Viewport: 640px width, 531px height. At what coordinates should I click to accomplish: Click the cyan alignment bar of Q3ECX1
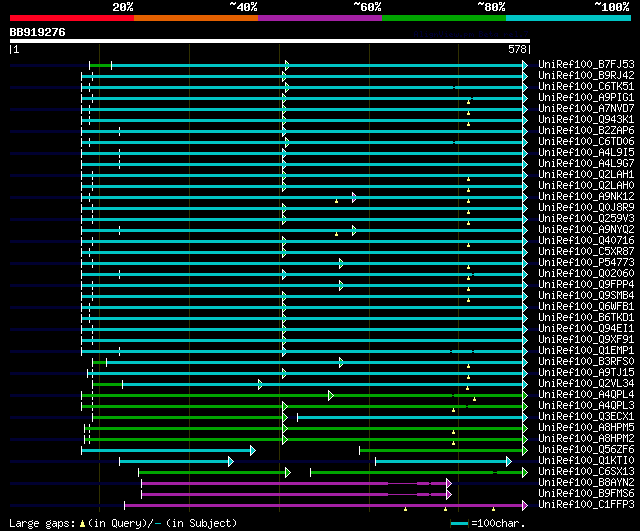[412, 418]
